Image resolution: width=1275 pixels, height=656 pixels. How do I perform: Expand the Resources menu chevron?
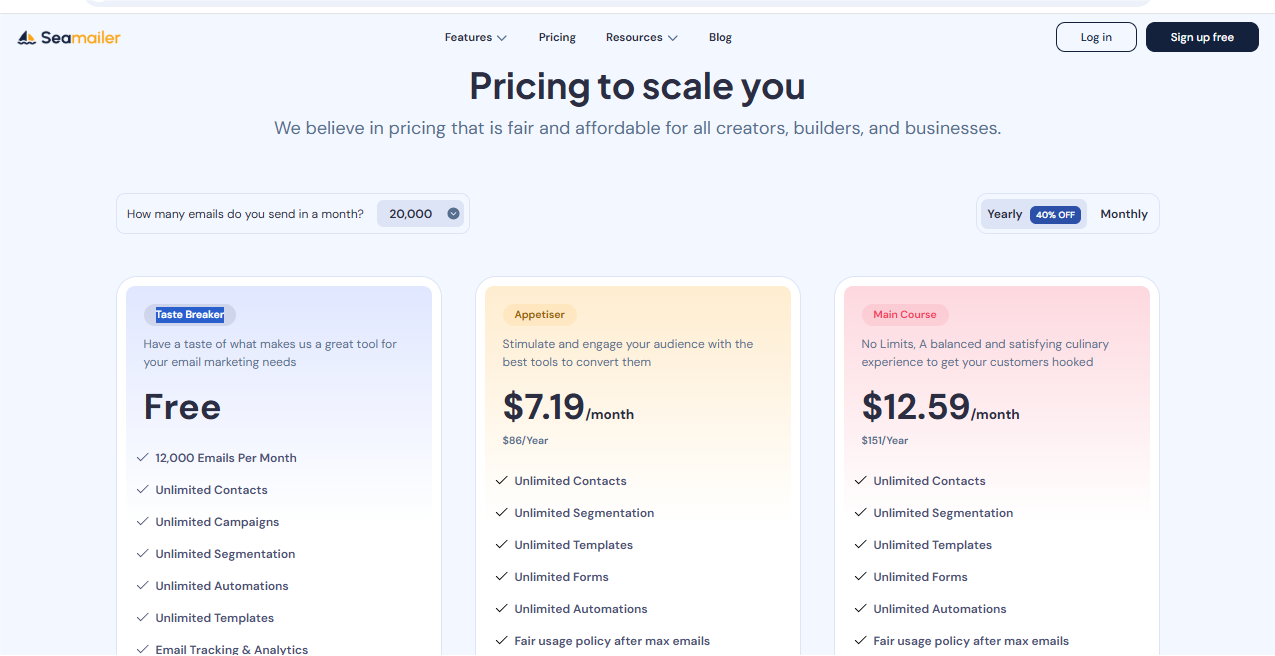click(673, 38)
